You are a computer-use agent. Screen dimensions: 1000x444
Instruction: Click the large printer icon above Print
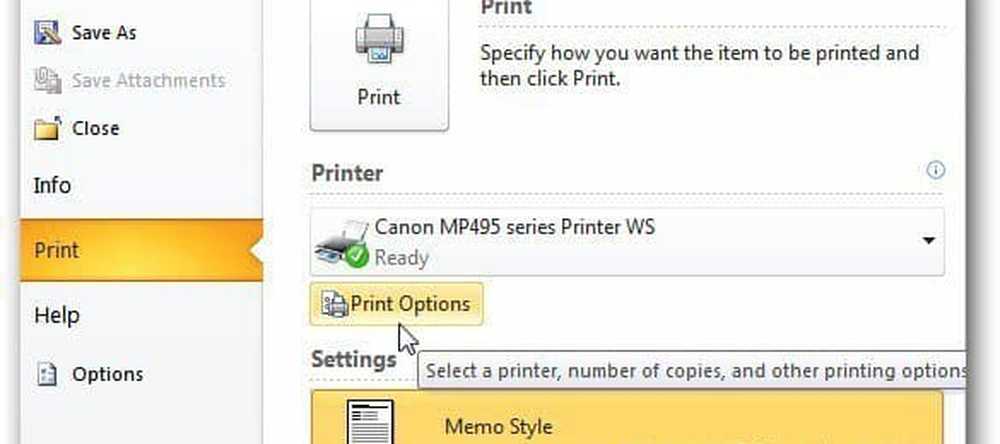379,38
